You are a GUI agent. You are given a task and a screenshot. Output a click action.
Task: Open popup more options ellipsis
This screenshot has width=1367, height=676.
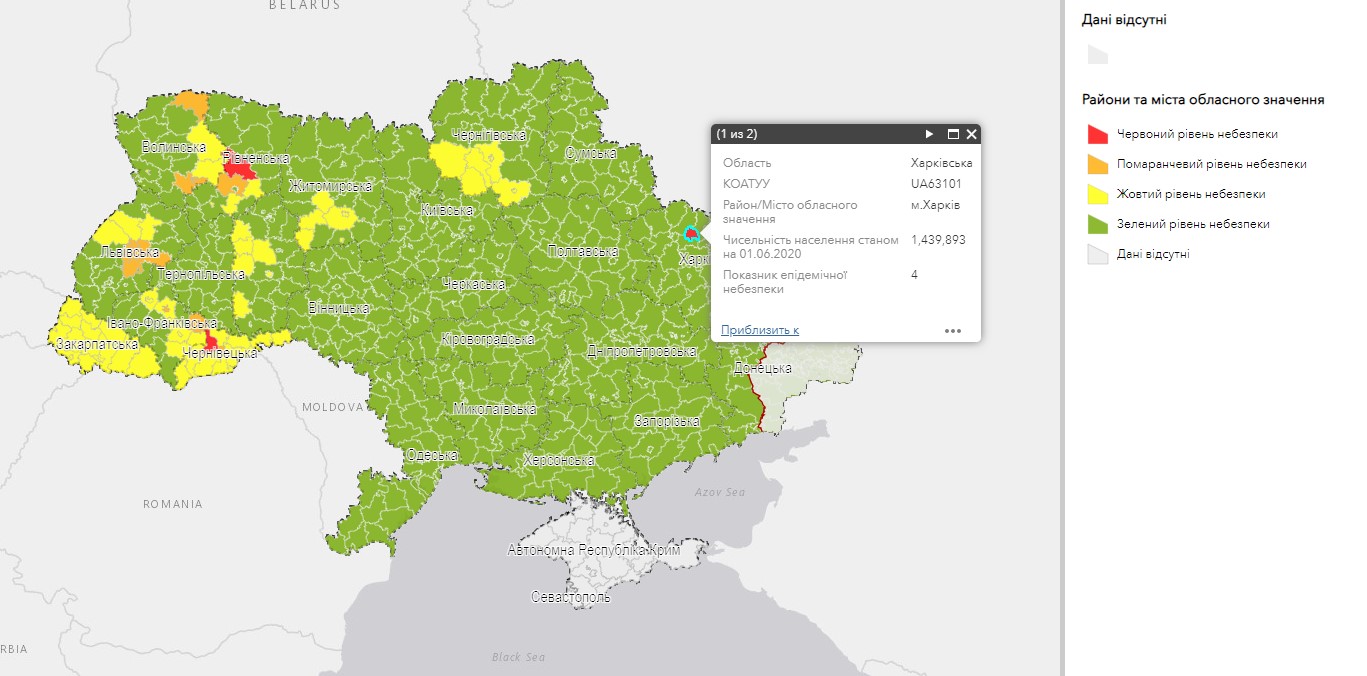[952, 330]
